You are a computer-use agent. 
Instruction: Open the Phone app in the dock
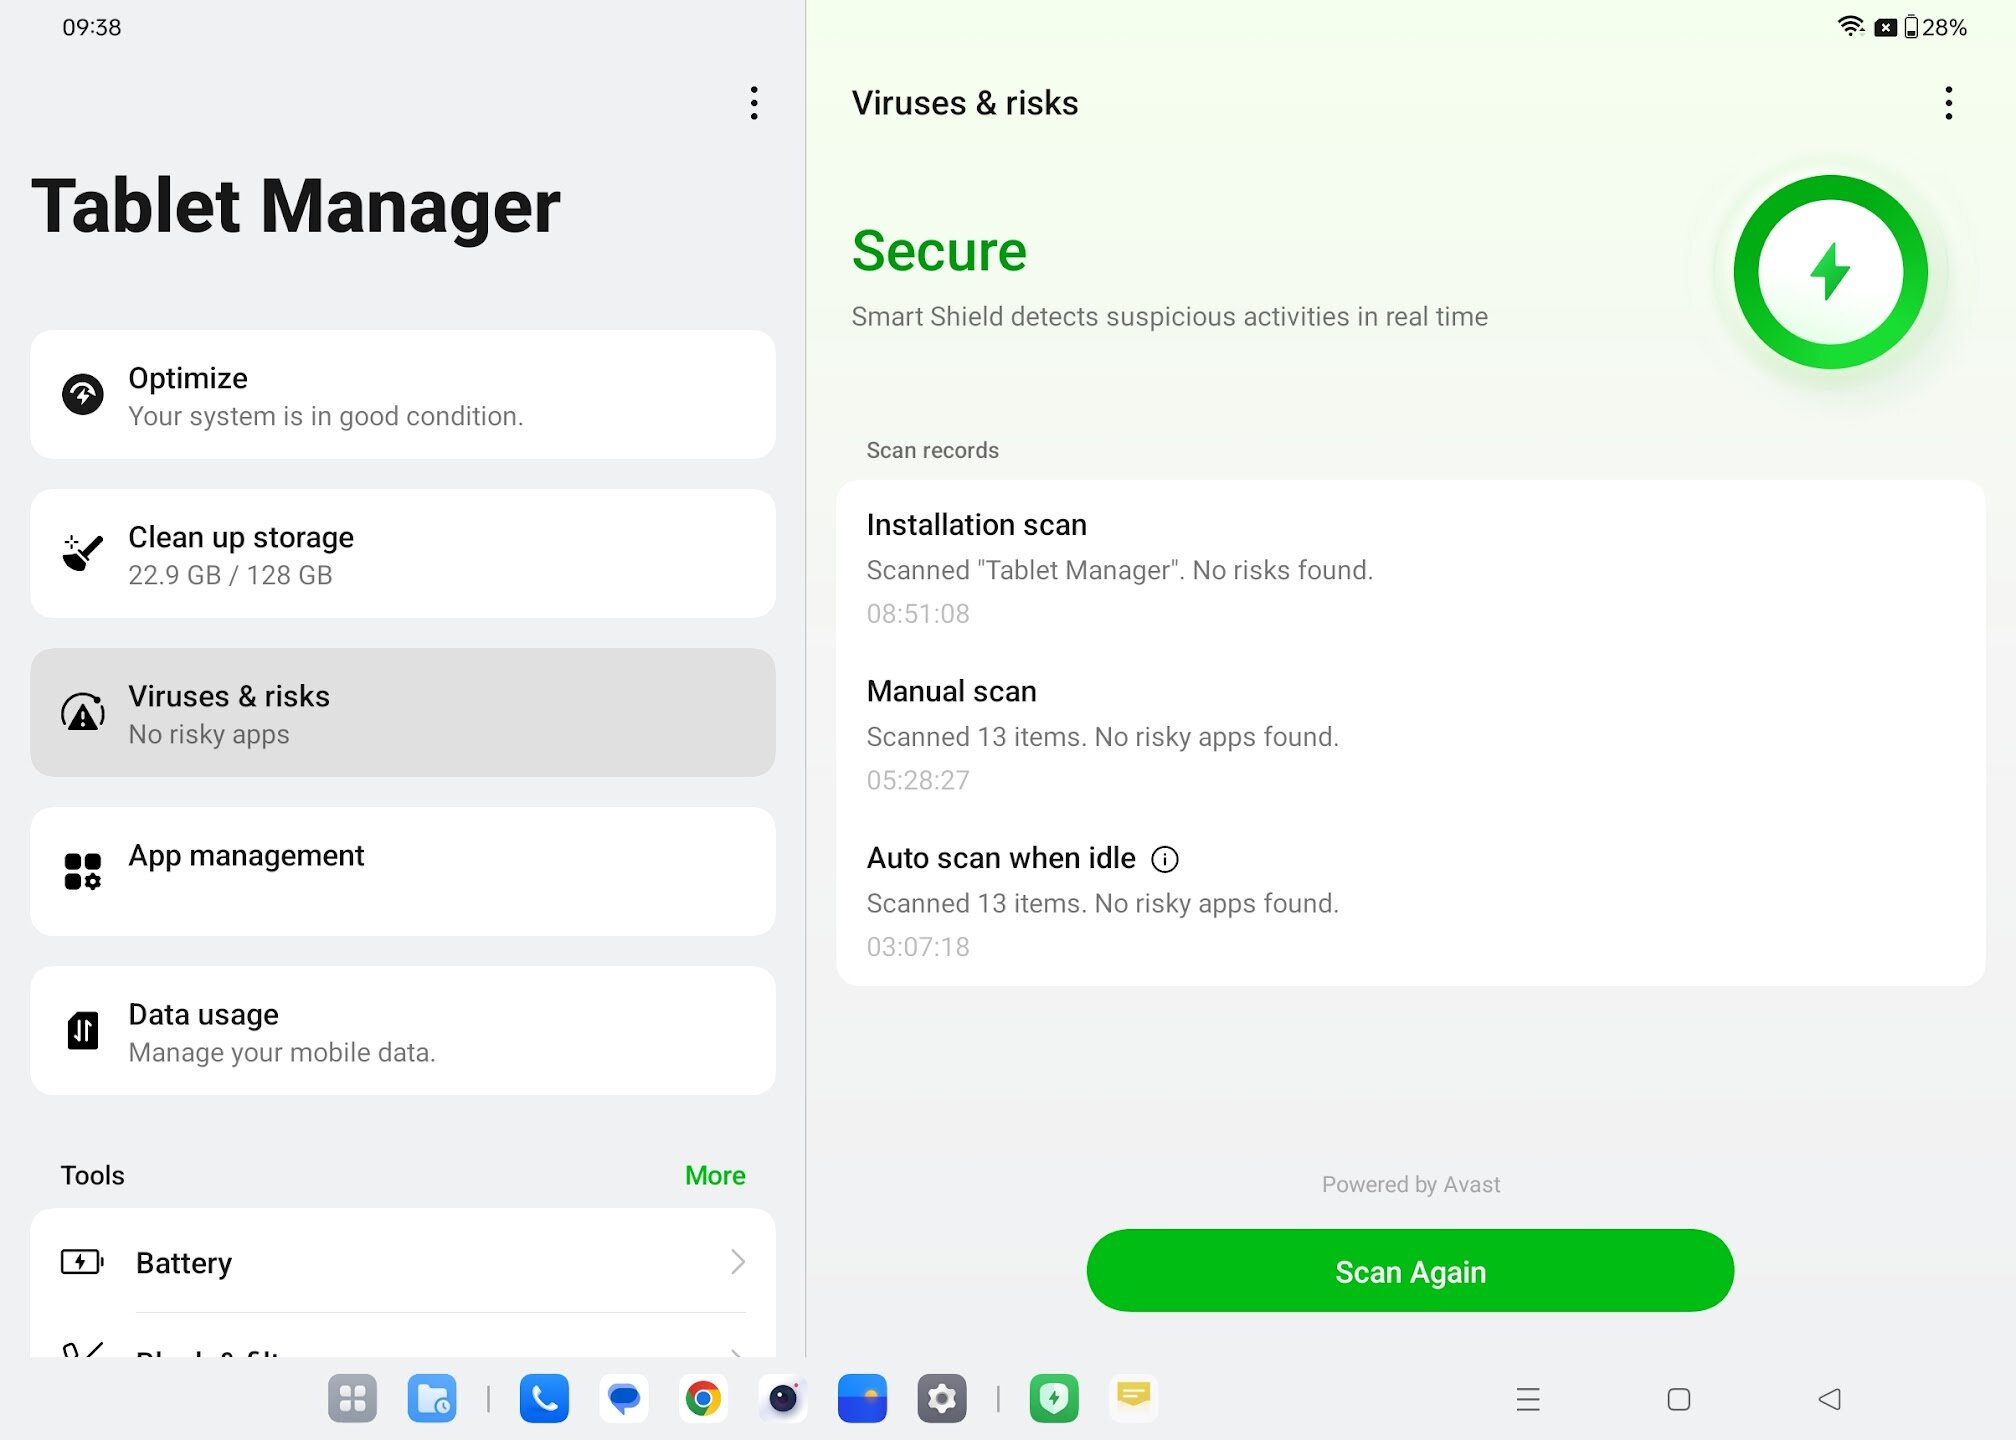544,1398
